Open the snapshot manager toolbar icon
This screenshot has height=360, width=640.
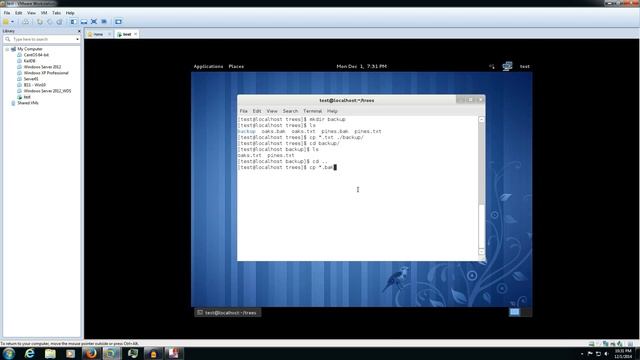coord(59,22)
